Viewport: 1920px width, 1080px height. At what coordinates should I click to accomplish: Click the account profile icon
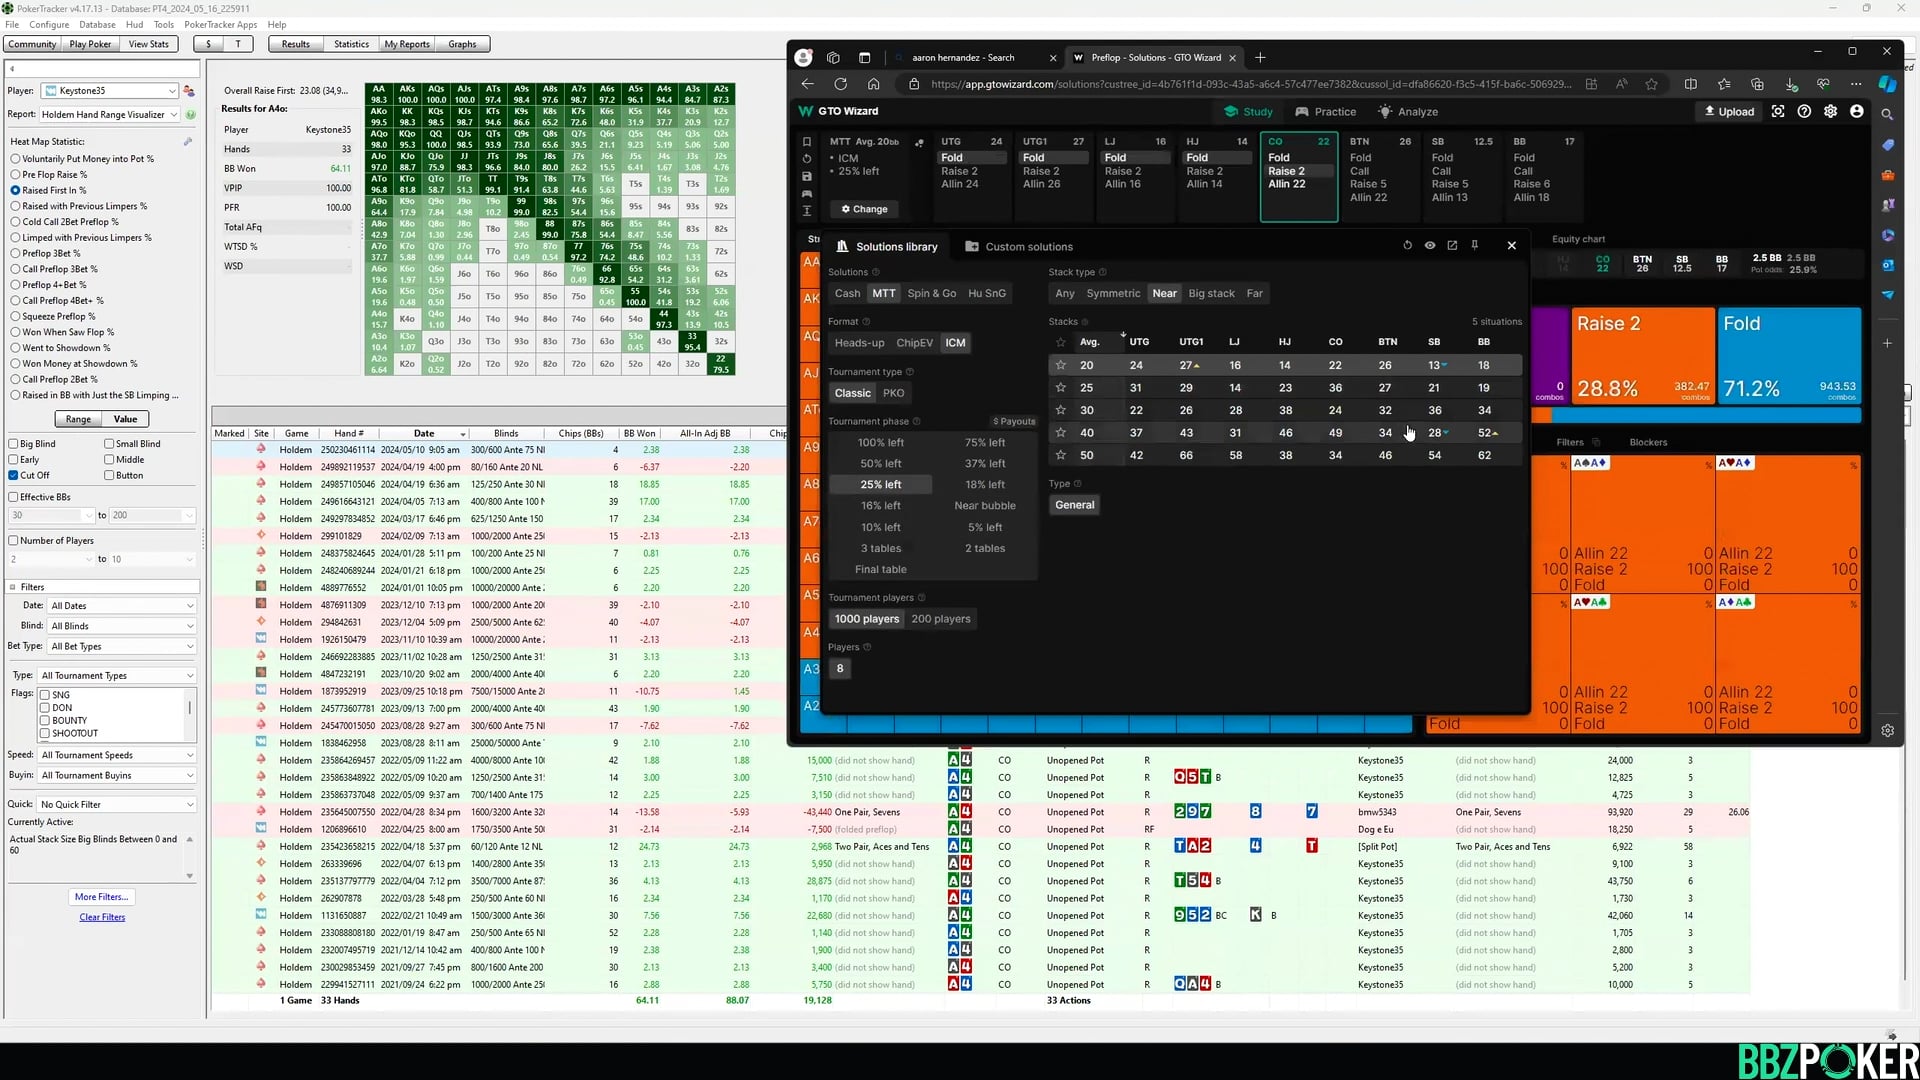[1857, 111]
